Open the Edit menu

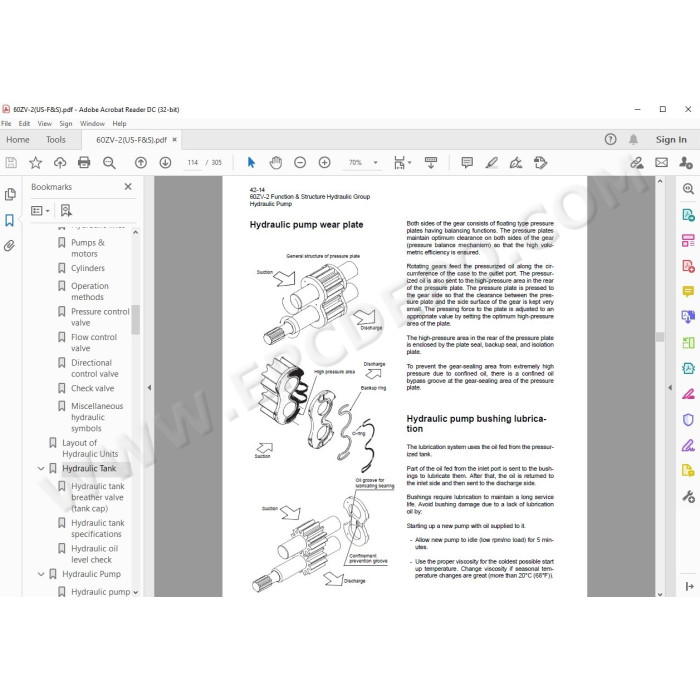(x=24, y=124)
